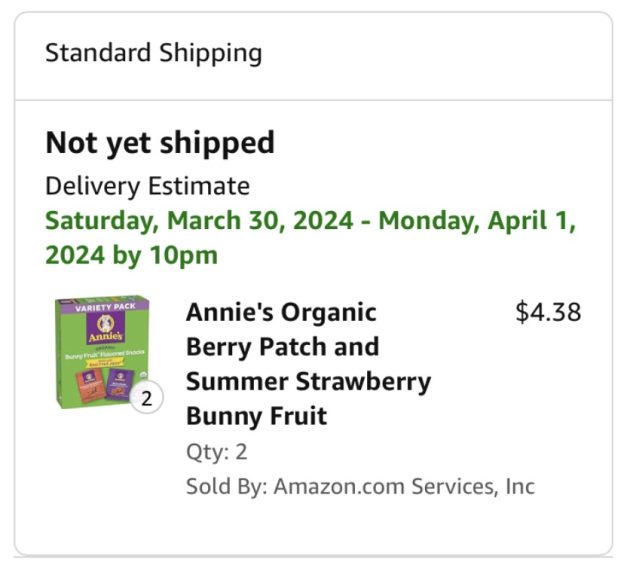Image resolution: width=630 pixels, height=568 pixels.
Task: Click 'Summer Strawberry' in the product title
Action: [308, 382]
